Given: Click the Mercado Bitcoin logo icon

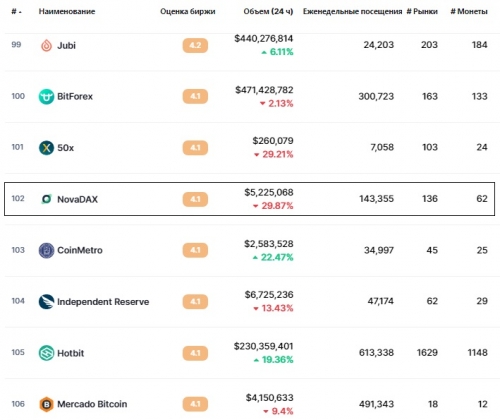Looking at the screenshot, I should [46, 404].
